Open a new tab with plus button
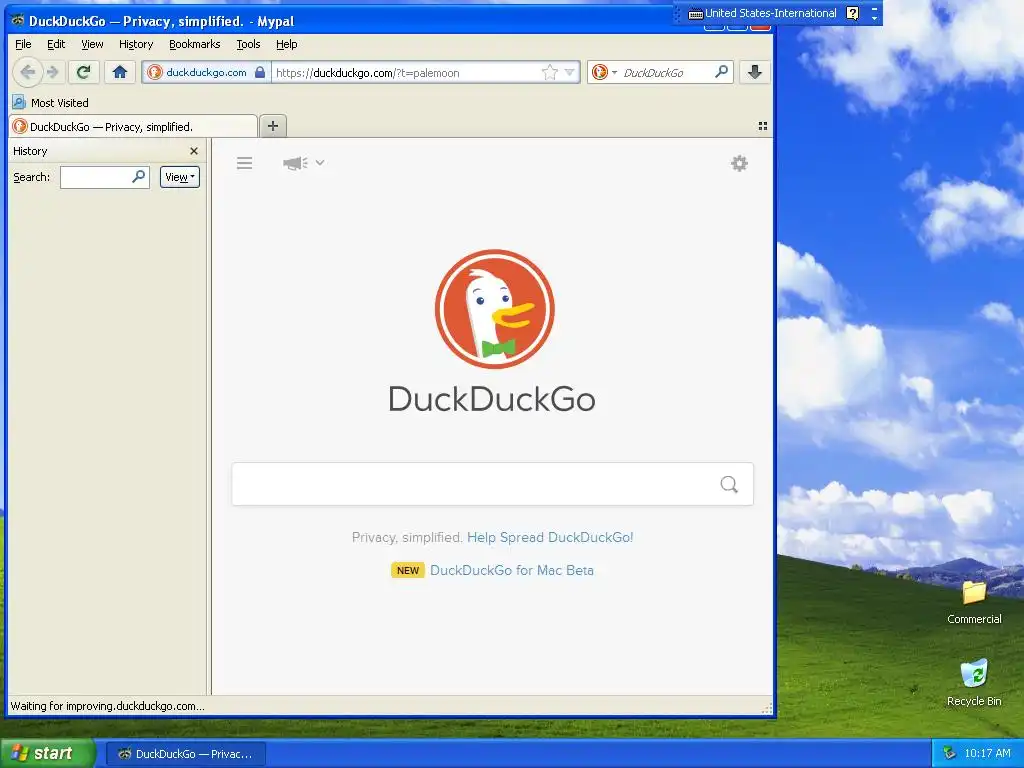This screenshot has height=768, width=1024. [273, 126]
